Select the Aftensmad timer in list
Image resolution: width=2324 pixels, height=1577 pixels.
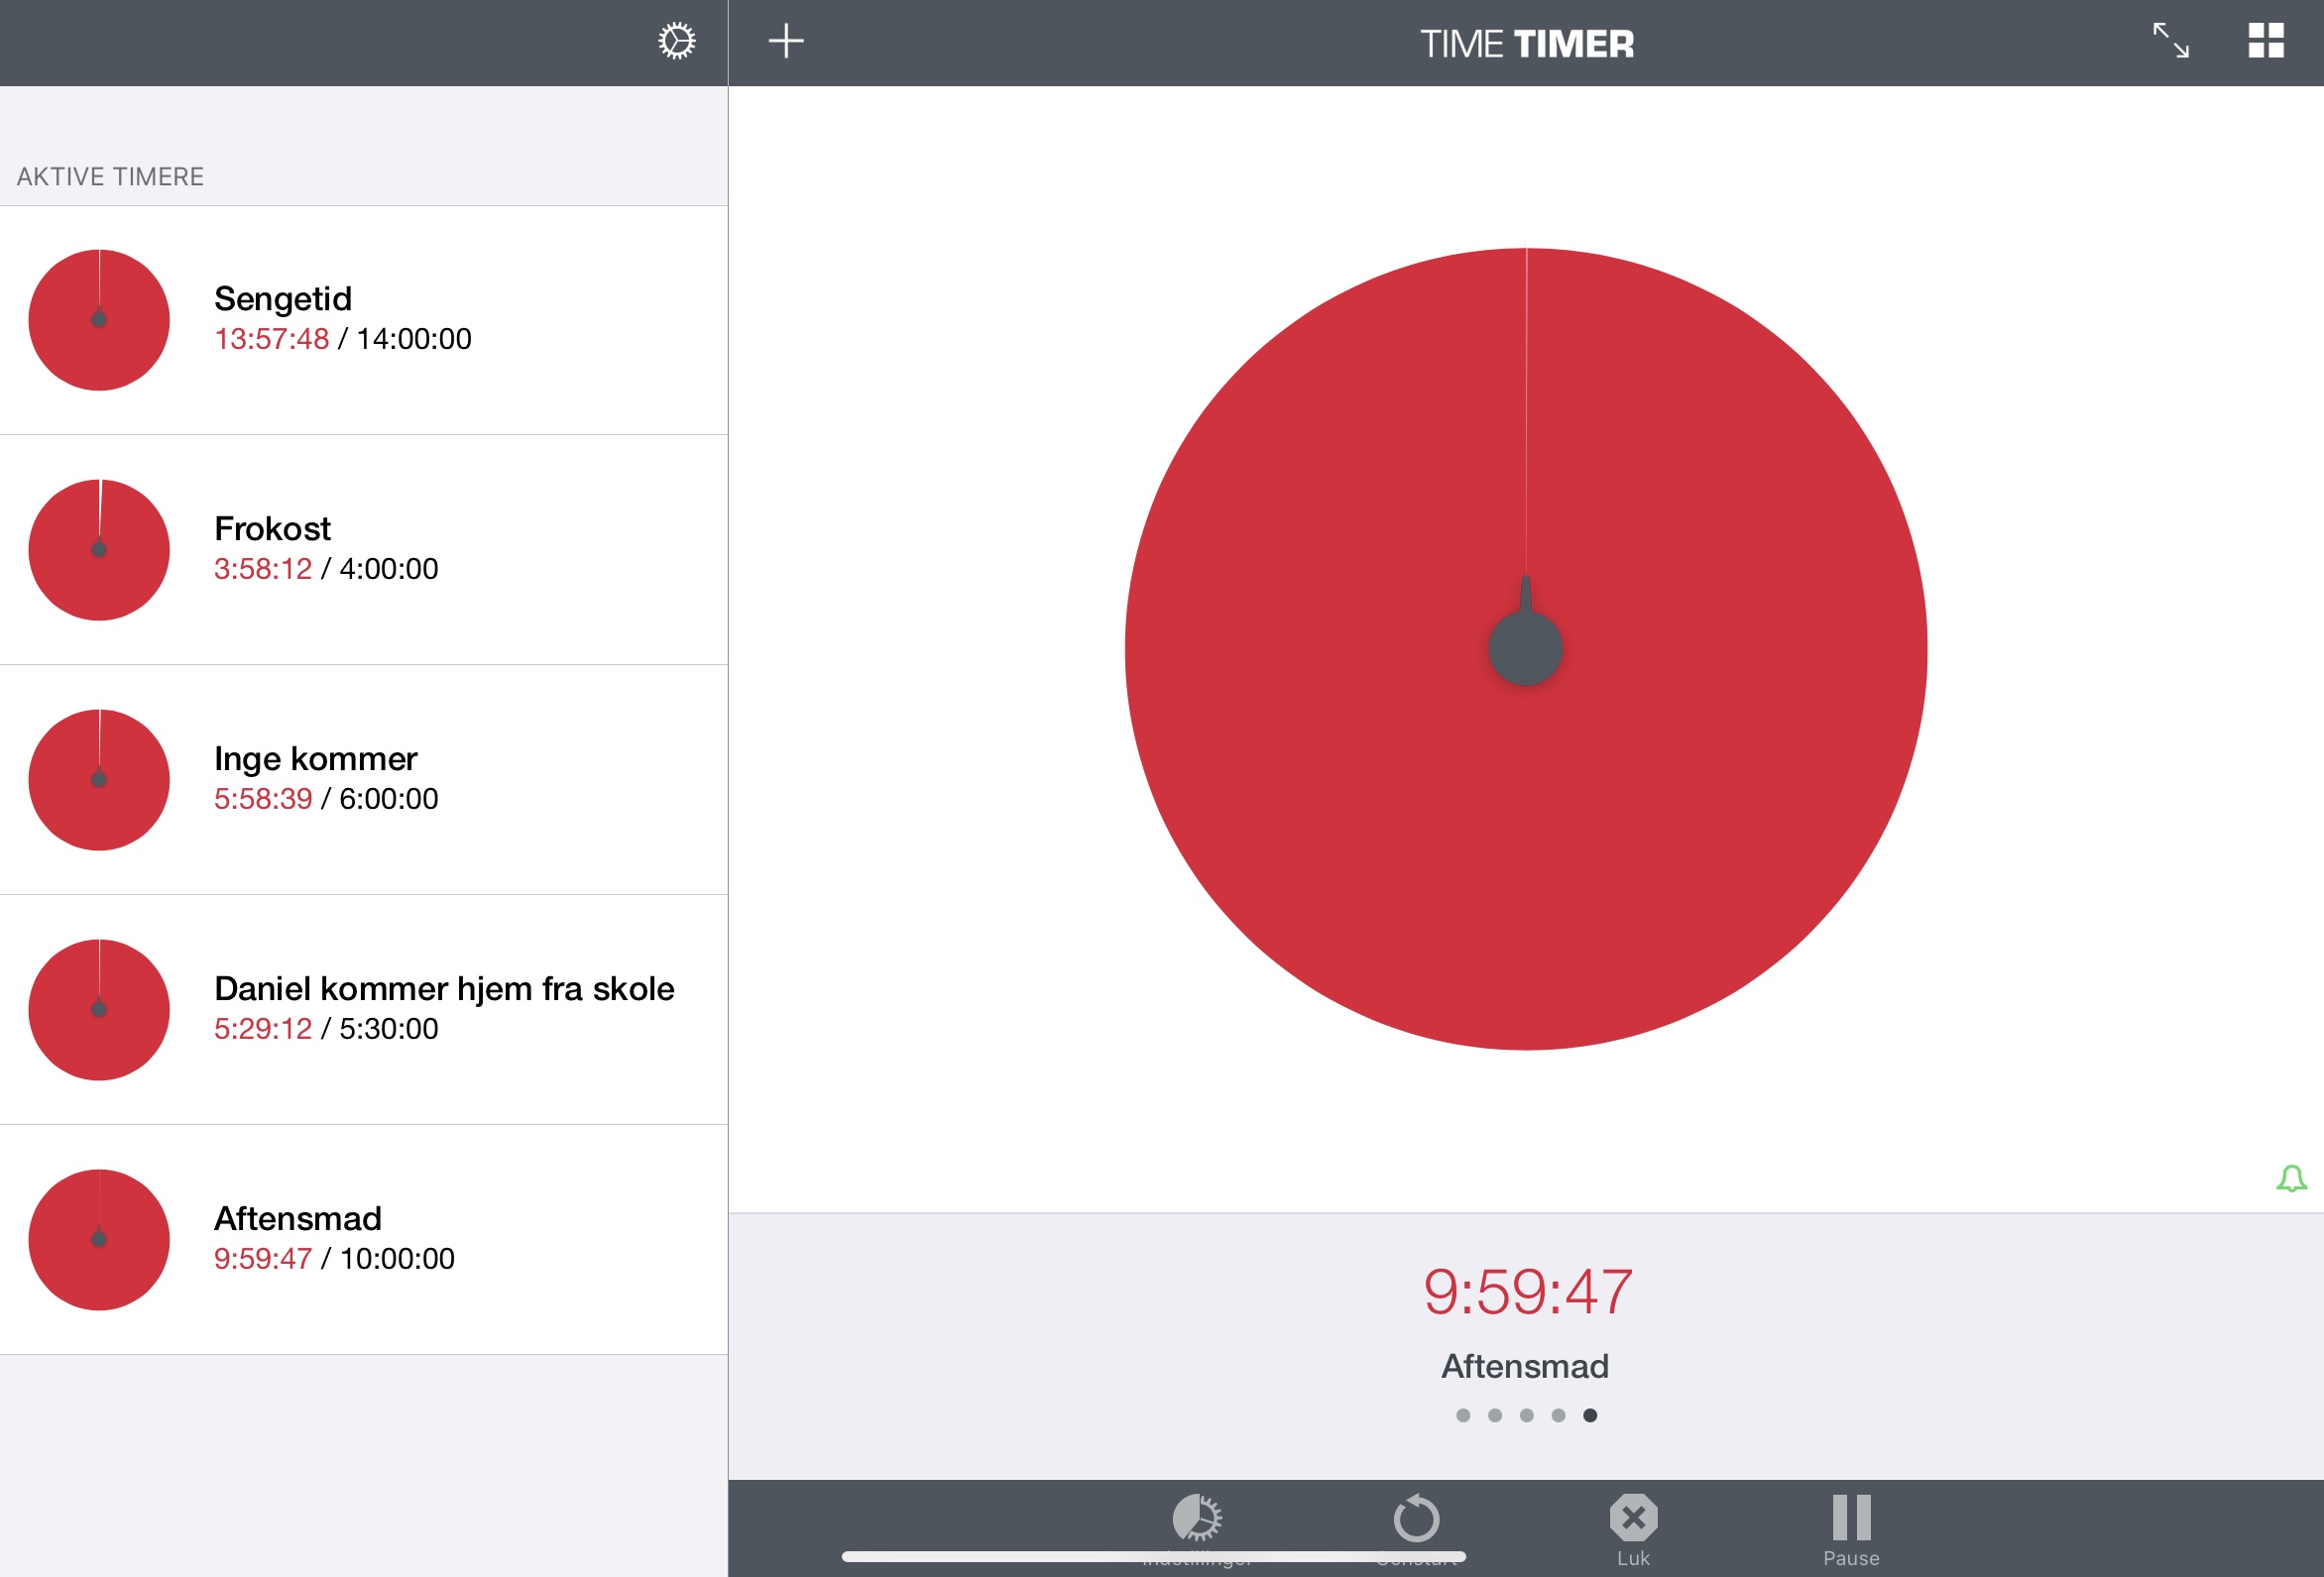tap(364, 1240)
